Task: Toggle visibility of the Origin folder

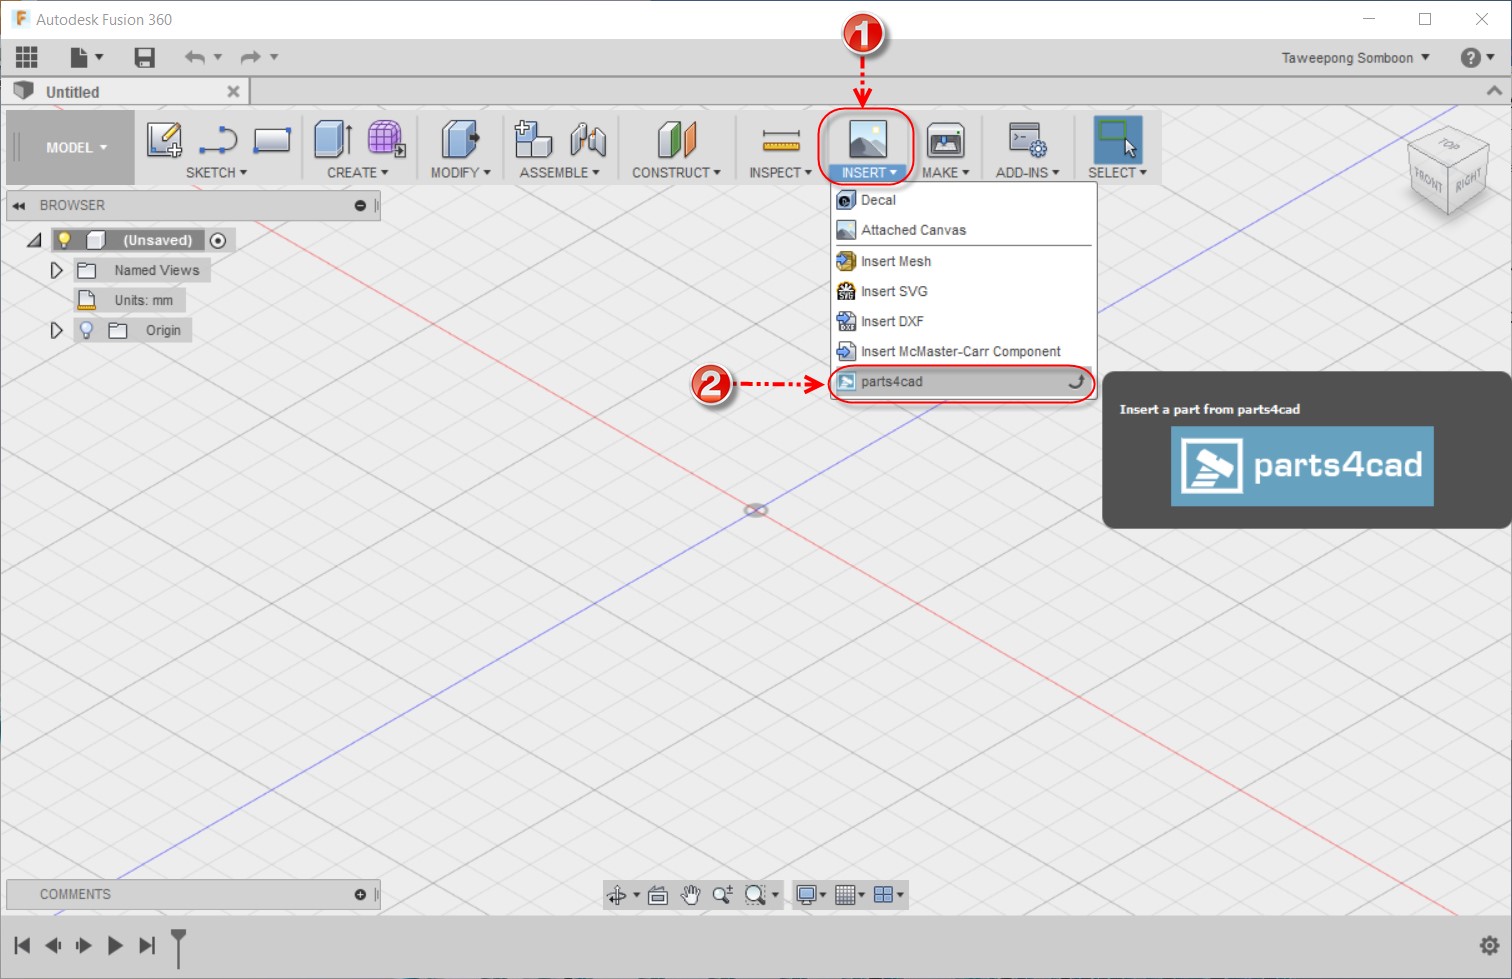Action: (x=86, y=330)
